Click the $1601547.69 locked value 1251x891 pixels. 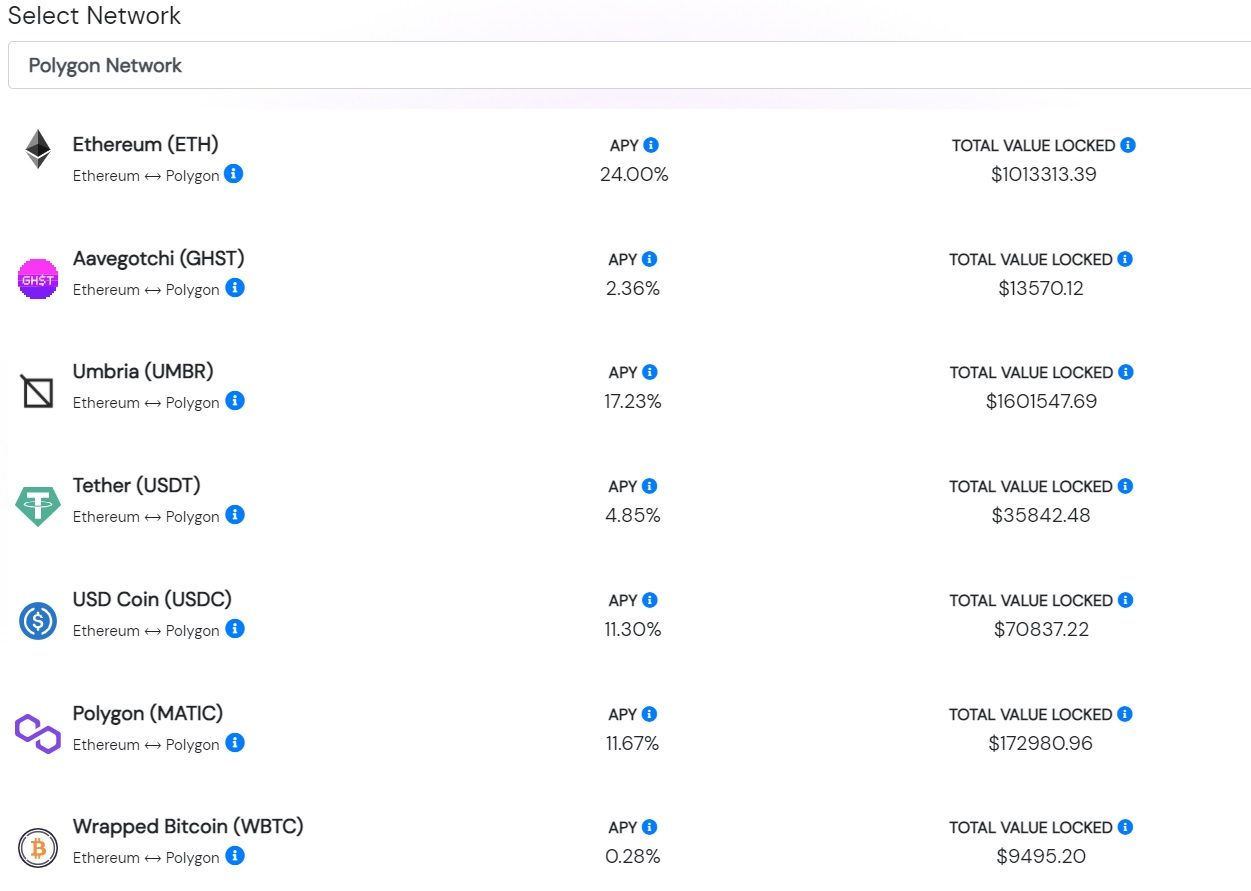tap(1041, 402)
